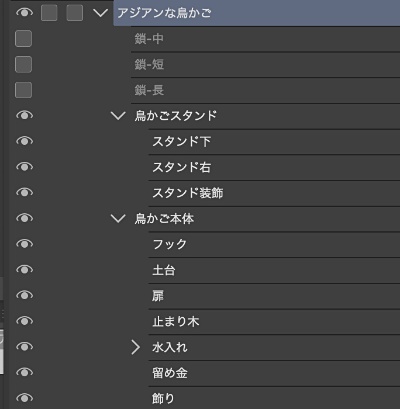The height and width of the screenshot is (409, 400).
Task: Select the 鎖-中 item
Action: pos(265,39)
